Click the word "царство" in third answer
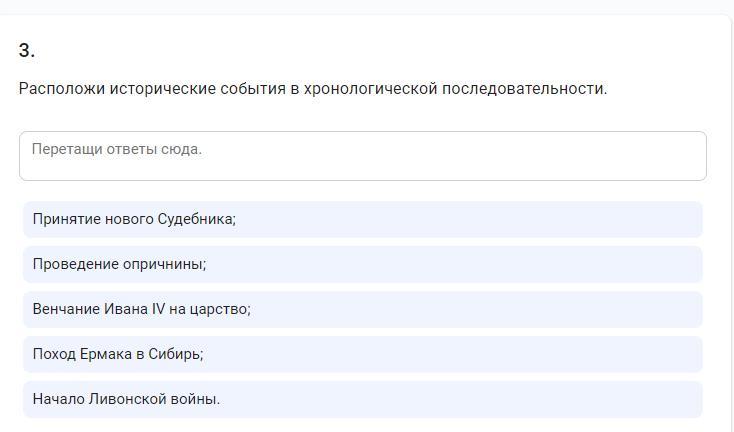The width and height of the screenshot is (734, 432). [221, 309]
